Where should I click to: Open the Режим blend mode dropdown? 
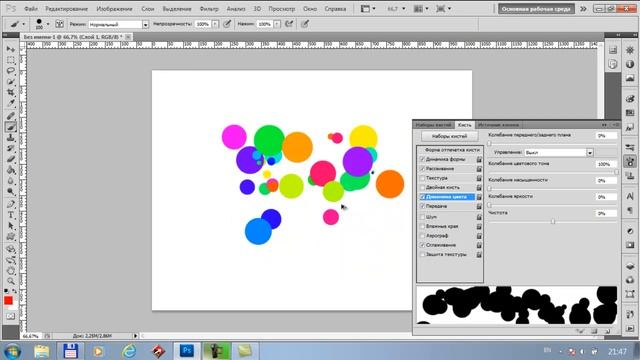point(145,24)
